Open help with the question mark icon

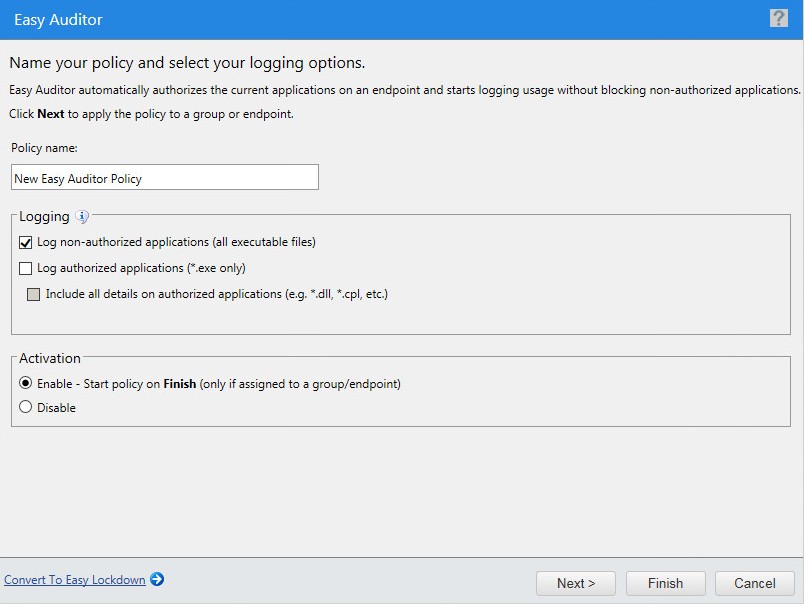[778, 19]
